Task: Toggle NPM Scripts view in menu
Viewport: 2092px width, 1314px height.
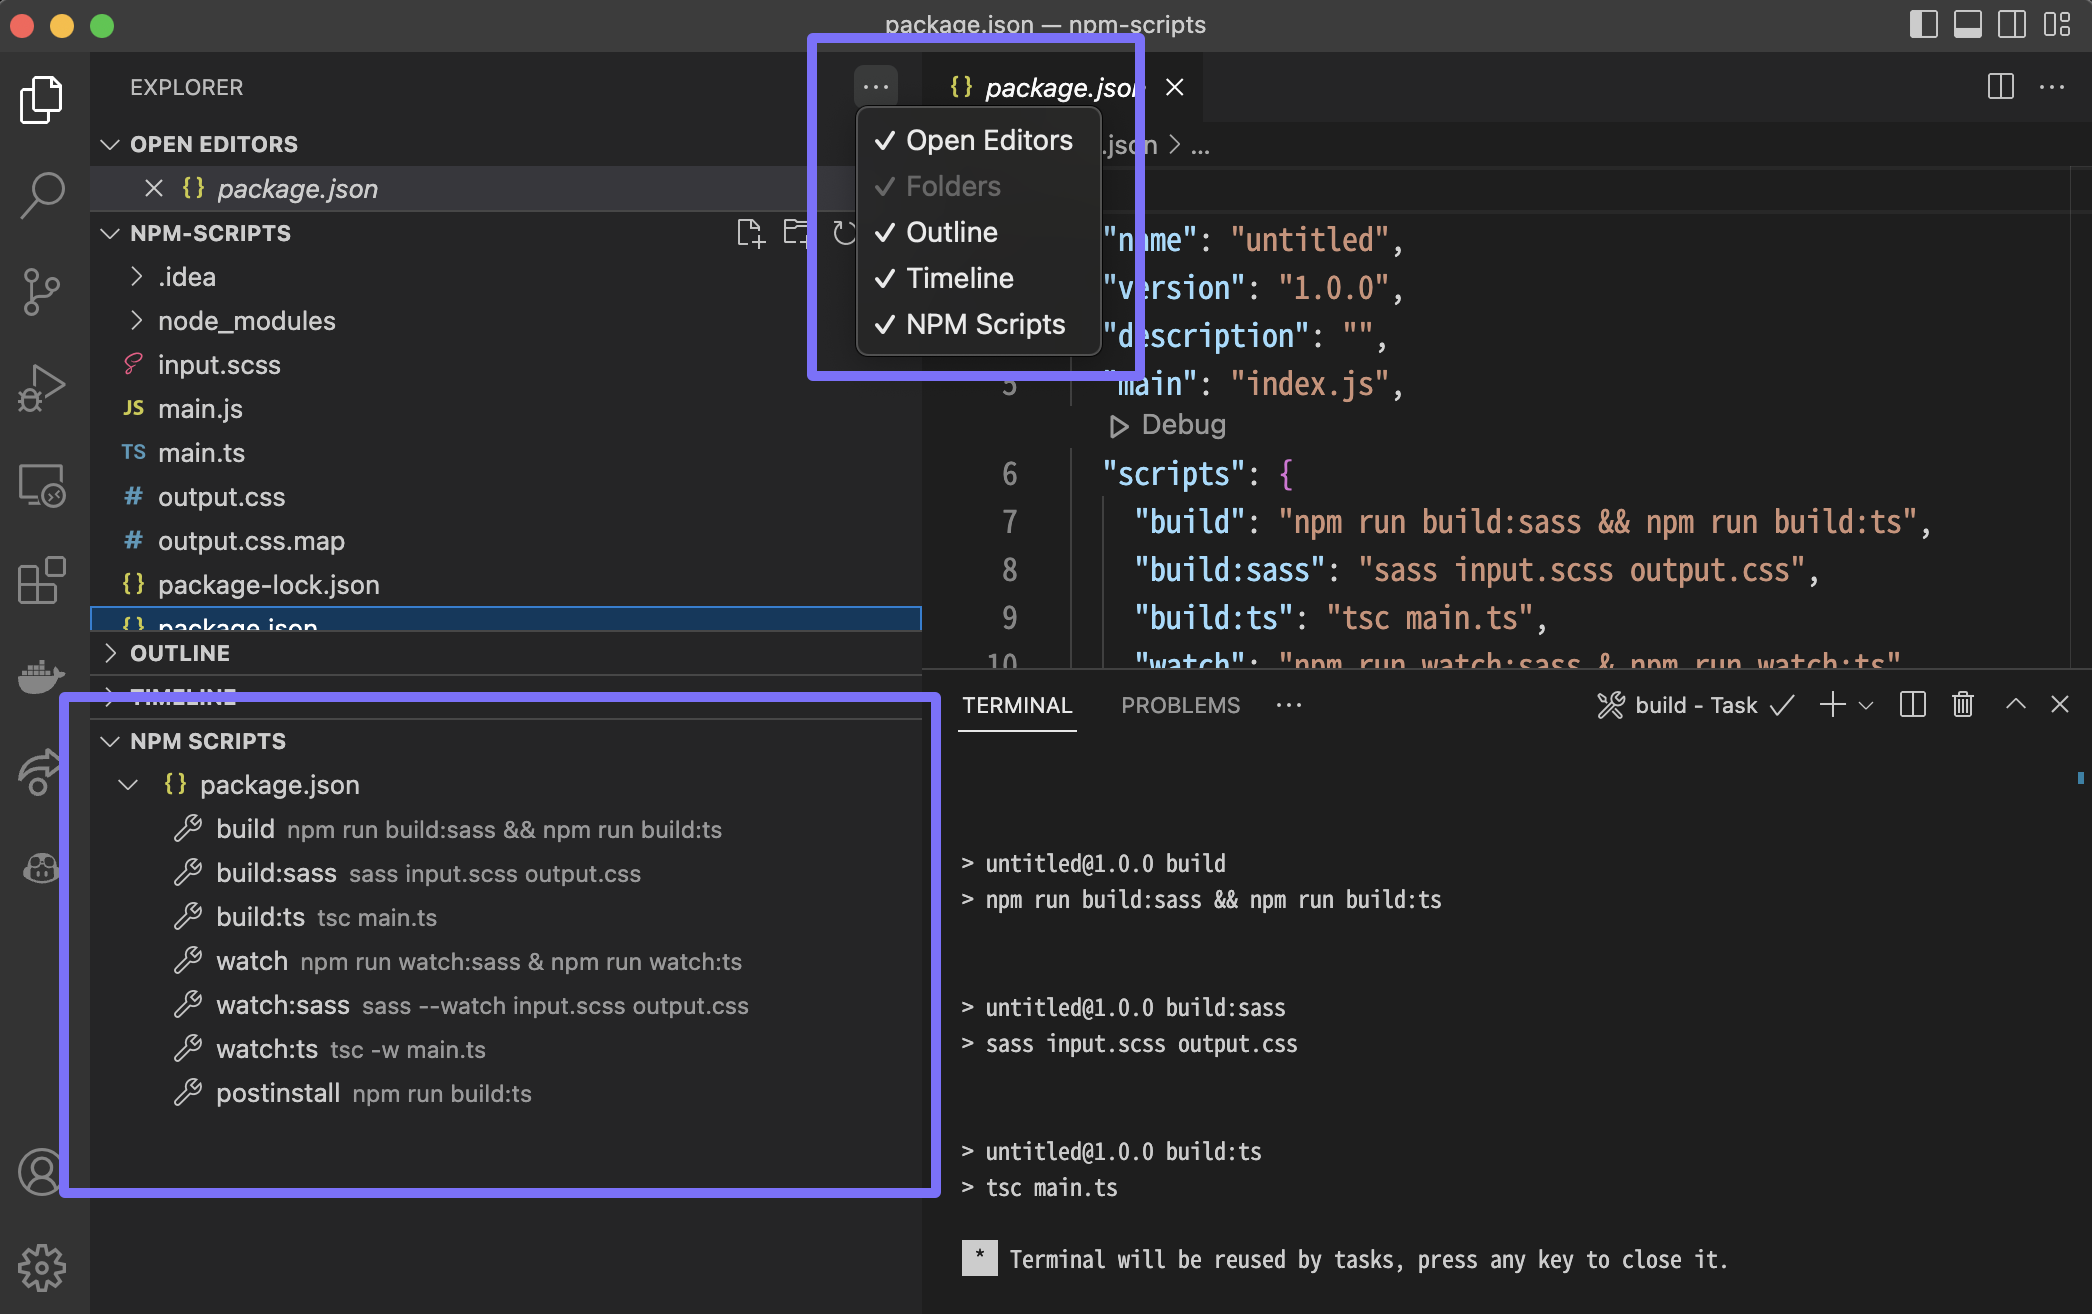Action: click(985, 325)
